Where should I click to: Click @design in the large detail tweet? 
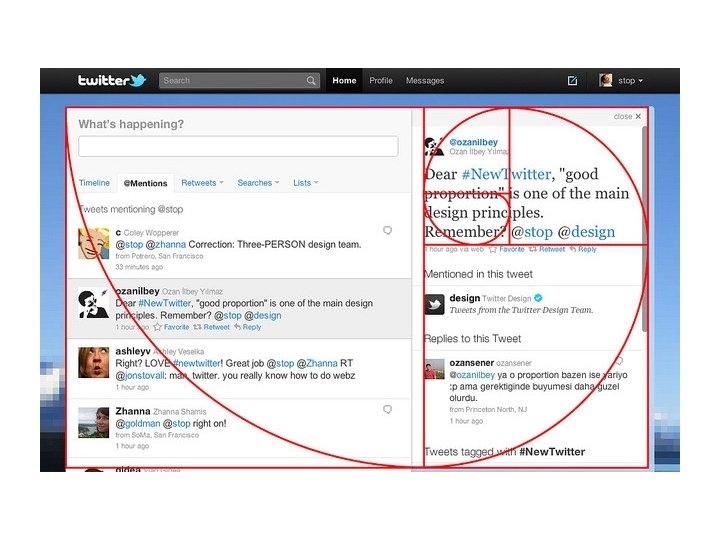[586, 232]
